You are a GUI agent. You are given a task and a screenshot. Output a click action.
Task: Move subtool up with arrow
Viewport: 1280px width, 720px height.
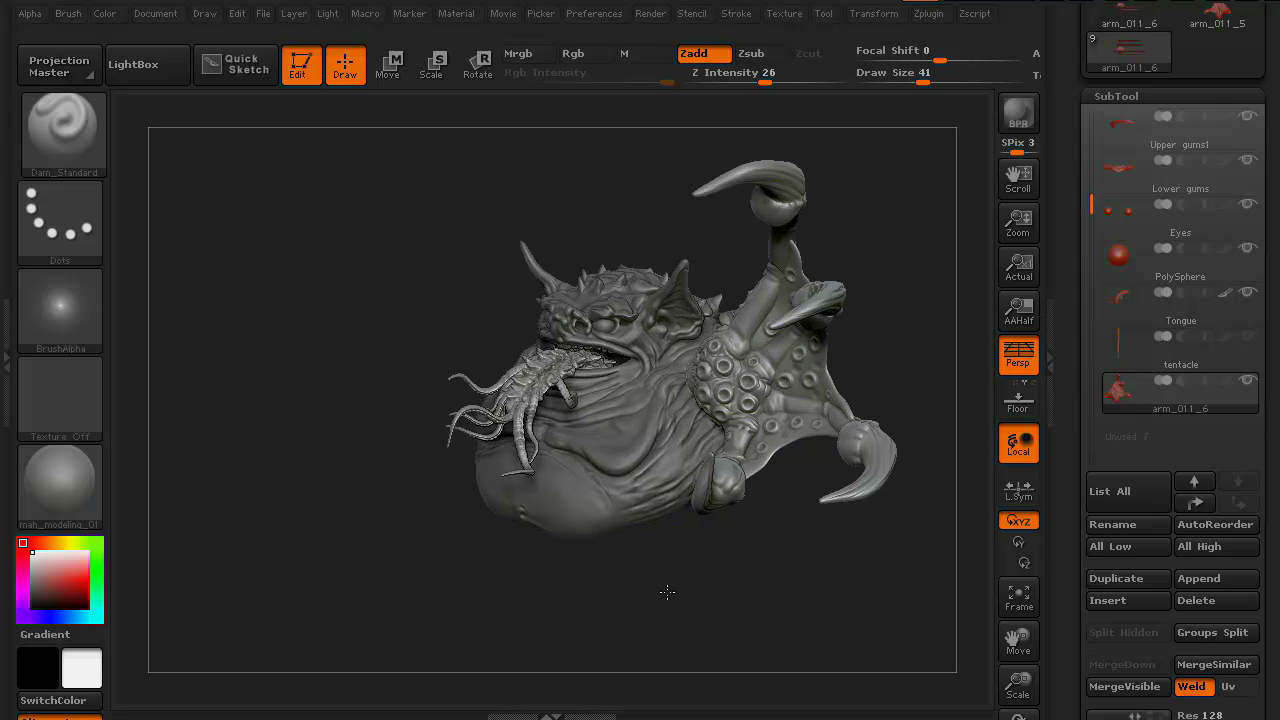[x=1194, y=481]
